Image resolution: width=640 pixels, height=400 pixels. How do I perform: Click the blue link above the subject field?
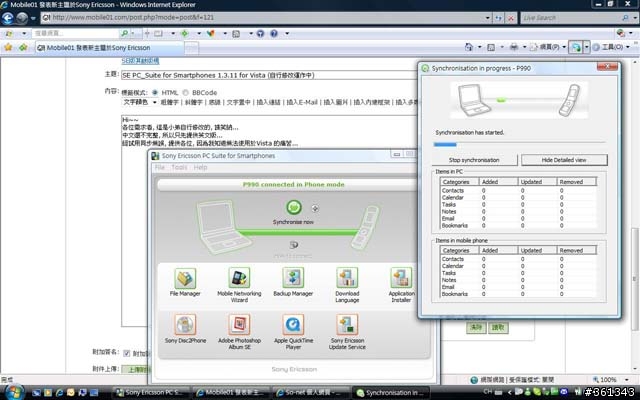(x=140, y=61)
